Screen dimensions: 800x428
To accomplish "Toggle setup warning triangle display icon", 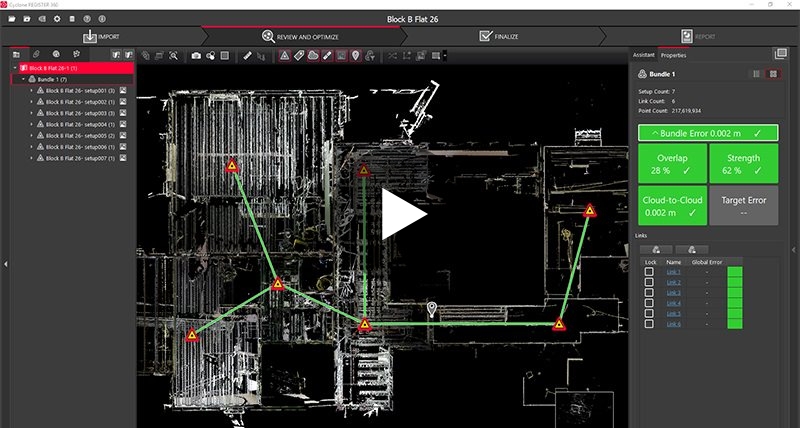I will click(x=285, y=55).
